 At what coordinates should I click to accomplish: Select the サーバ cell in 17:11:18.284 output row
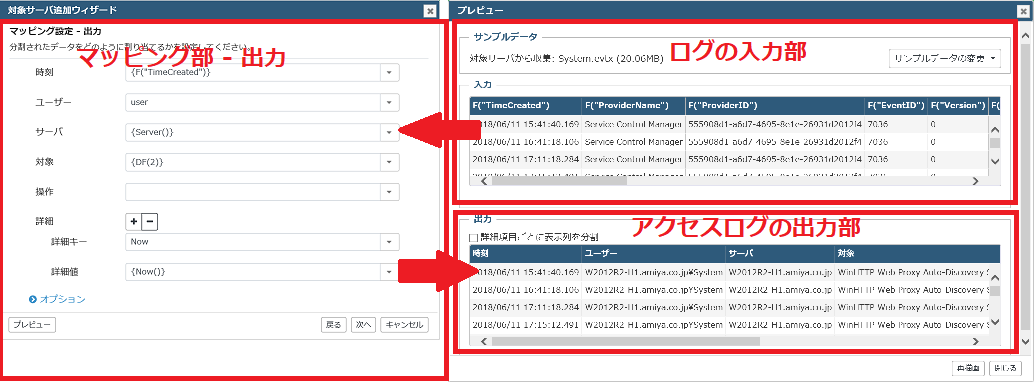[780, 307]
